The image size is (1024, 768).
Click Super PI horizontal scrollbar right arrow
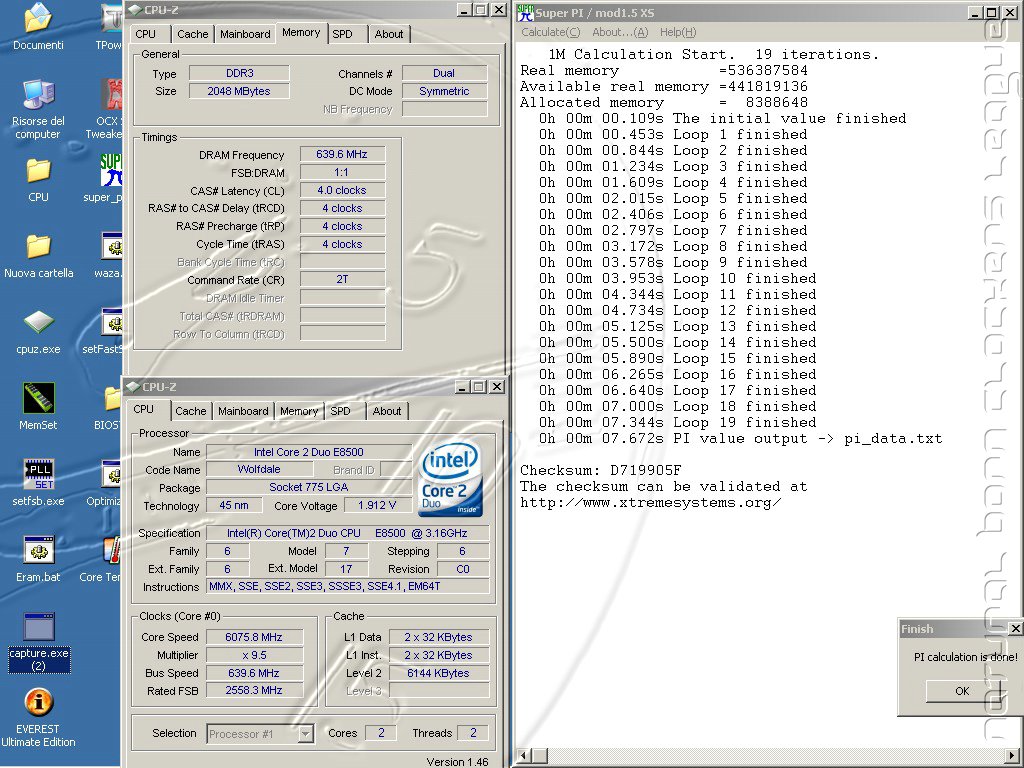point(1012,755)
